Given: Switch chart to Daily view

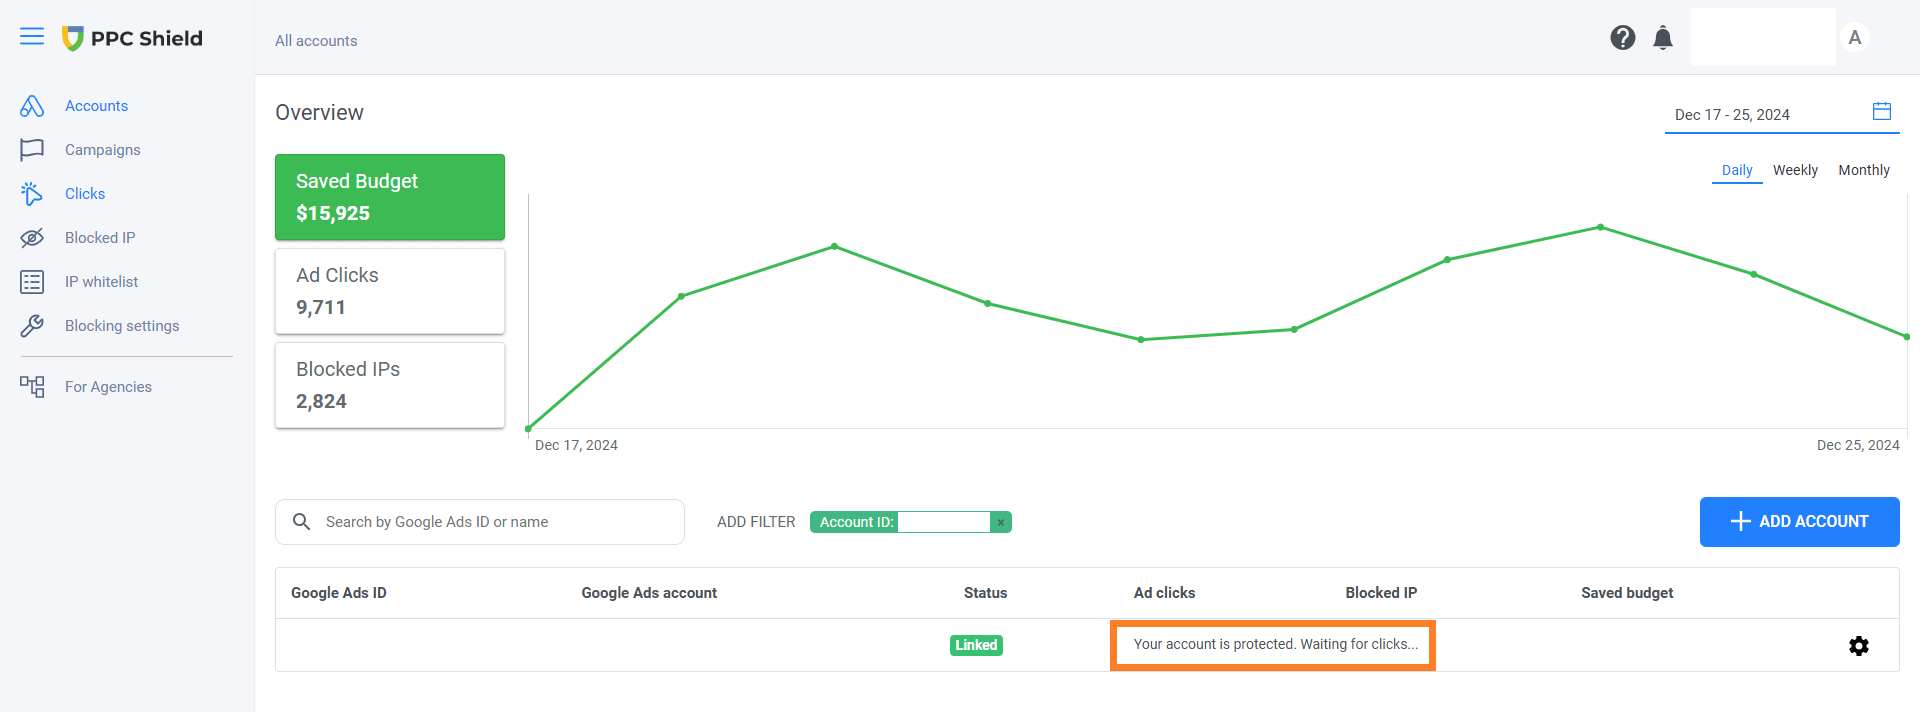Looking at the screenshot, I should 1736,170.
